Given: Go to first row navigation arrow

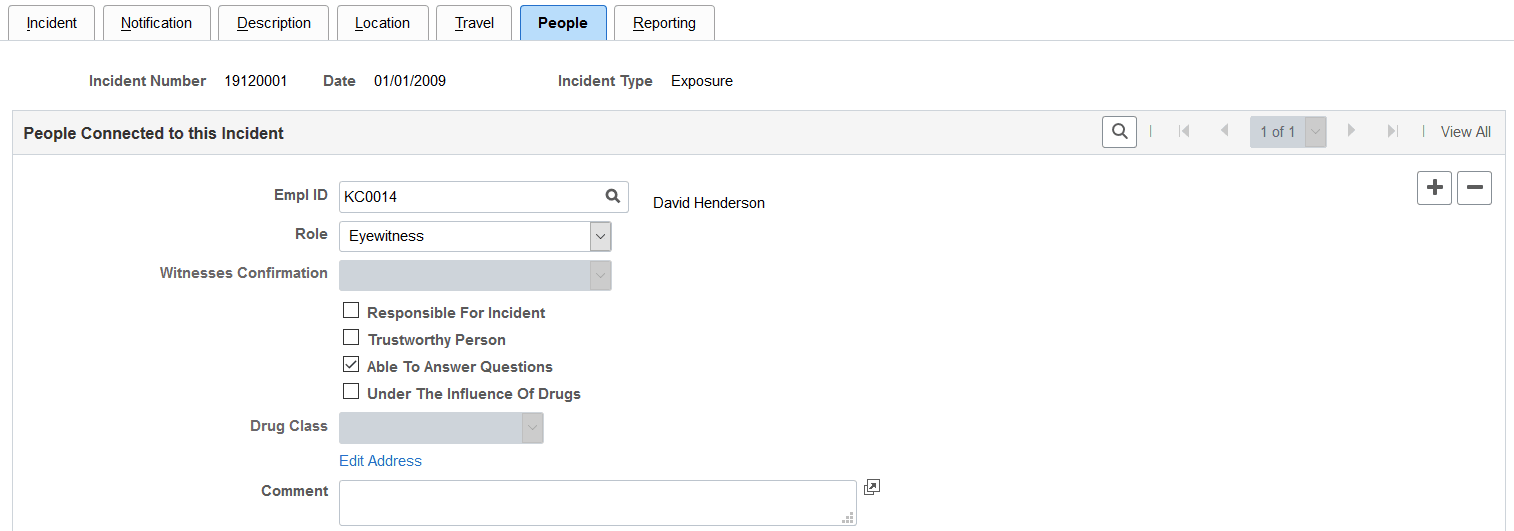Looking at the screenshot, I should [x=1184, y=132].
